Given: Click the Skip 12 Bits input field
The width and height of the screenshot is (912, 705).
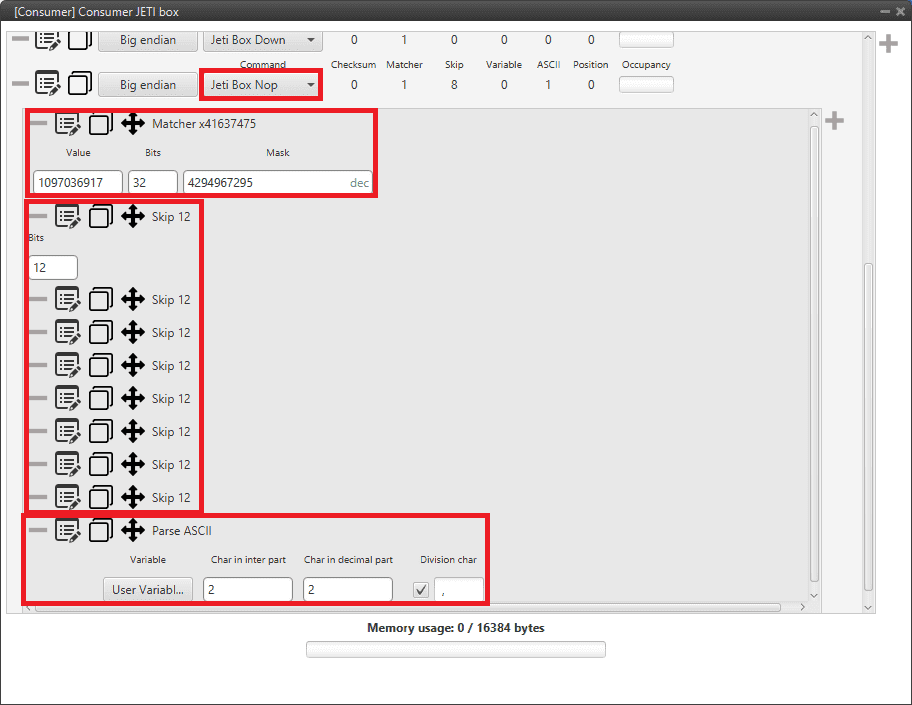Looking at the screenshot, I should 53,267.
